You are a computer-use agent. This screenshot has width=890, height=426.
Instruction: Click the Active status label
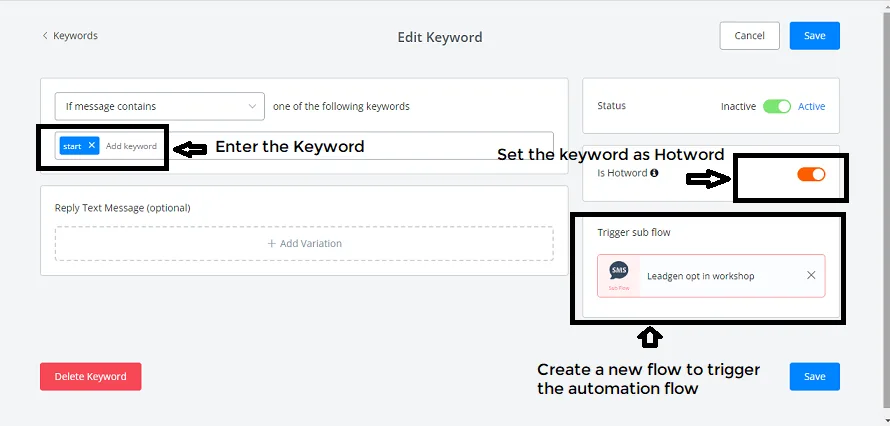pyautogui.click(x=812, y=106)
